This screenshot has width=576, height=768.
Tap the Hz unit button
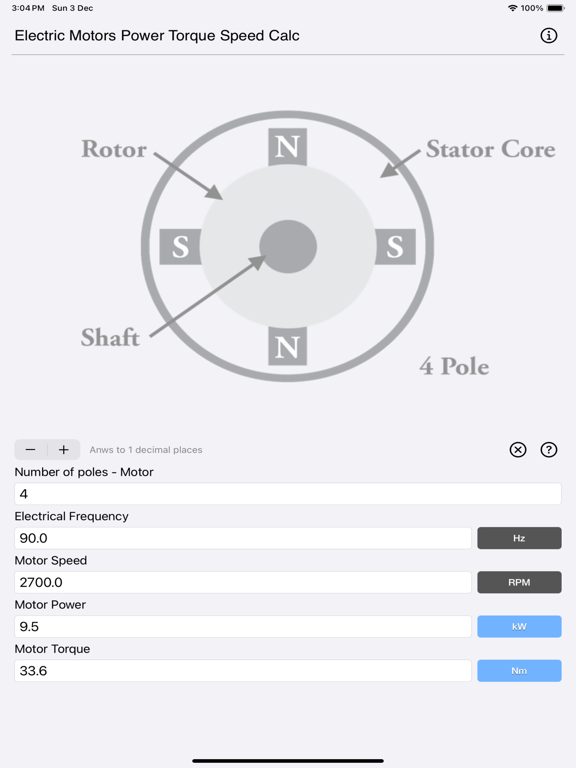point(519,538)
